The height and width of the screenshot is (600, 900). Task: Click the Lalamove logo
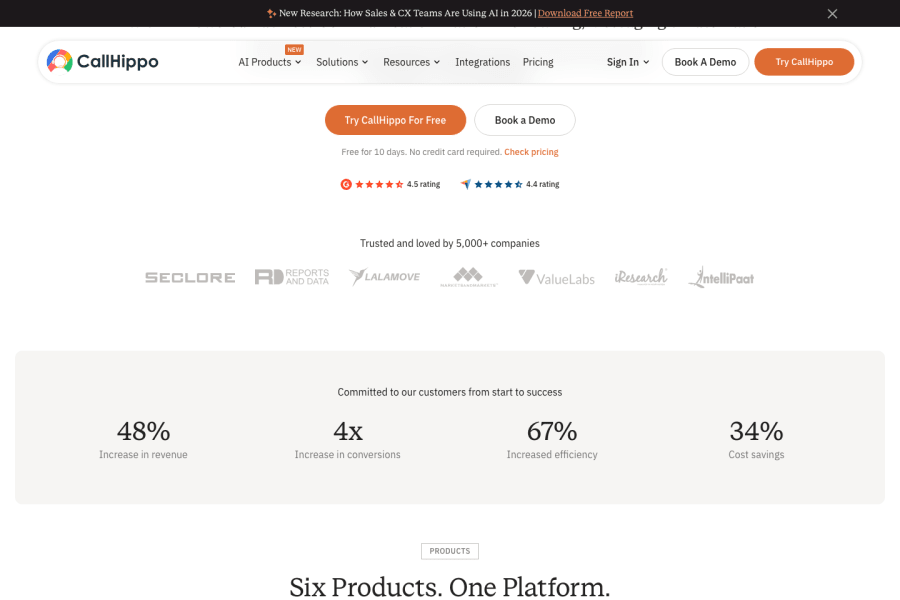tap(384, 277)
